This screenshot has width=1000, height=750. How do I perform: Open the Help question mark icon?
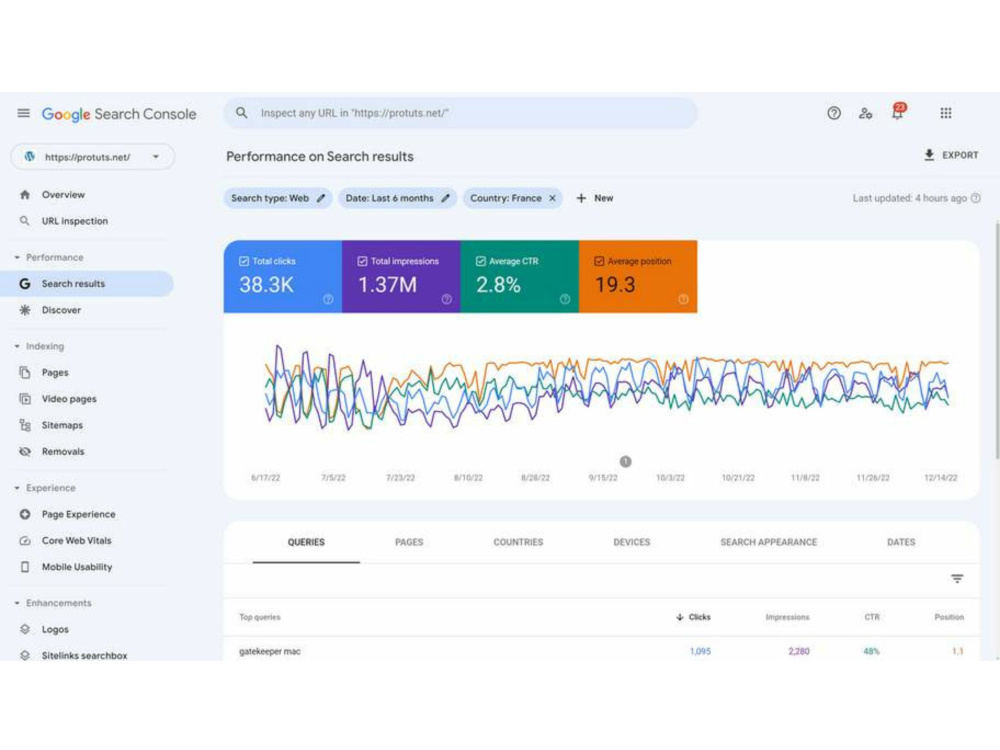tap(834, 114)
